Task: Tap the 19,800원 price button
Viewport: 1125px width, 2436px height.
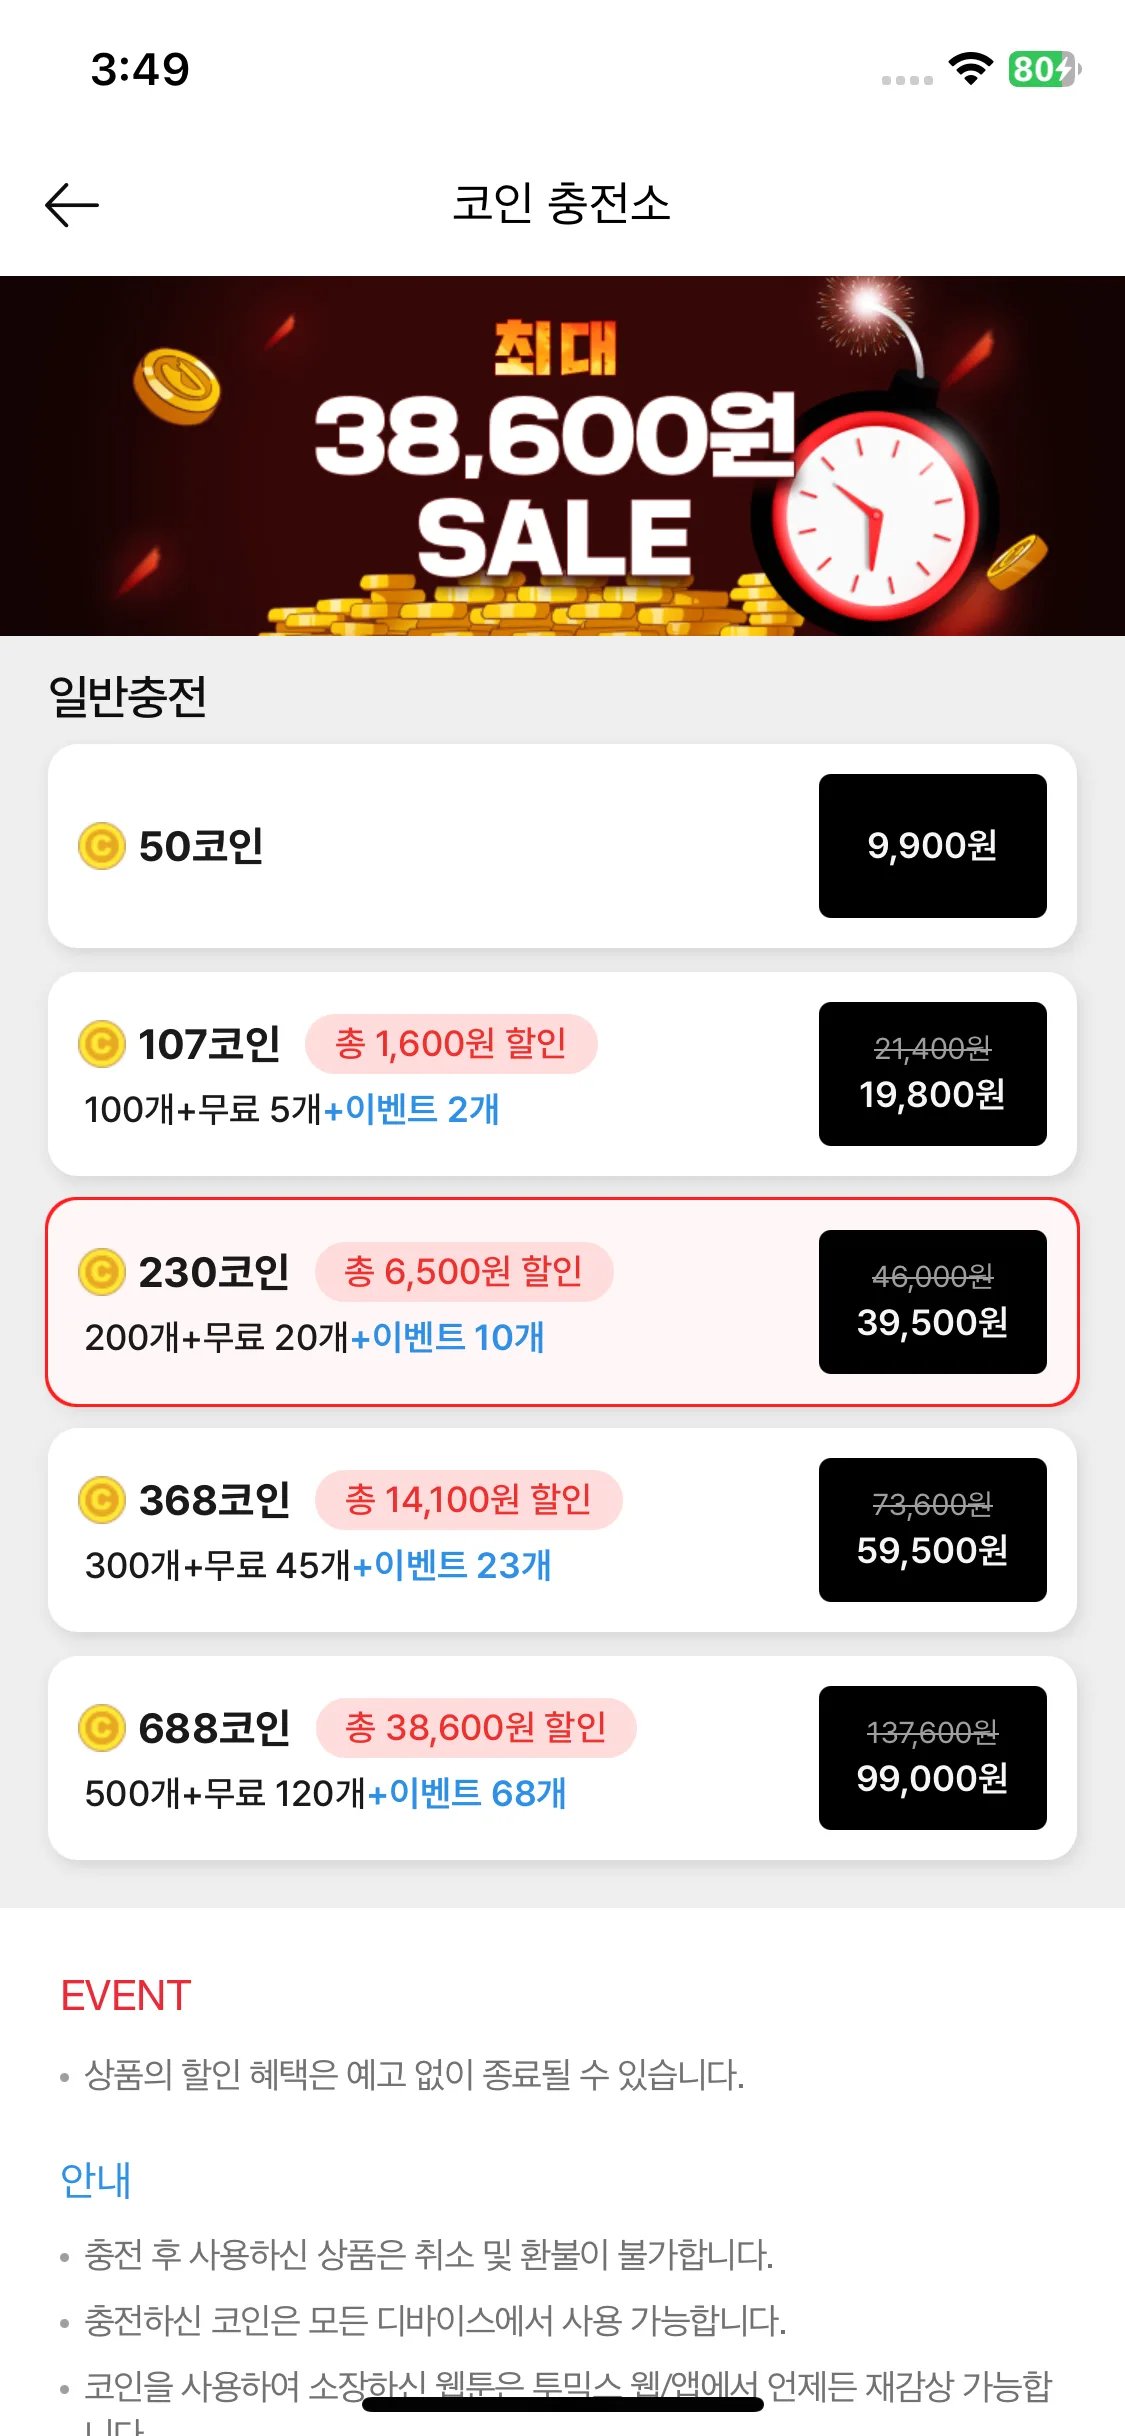Action: [x=933, y=1074]
